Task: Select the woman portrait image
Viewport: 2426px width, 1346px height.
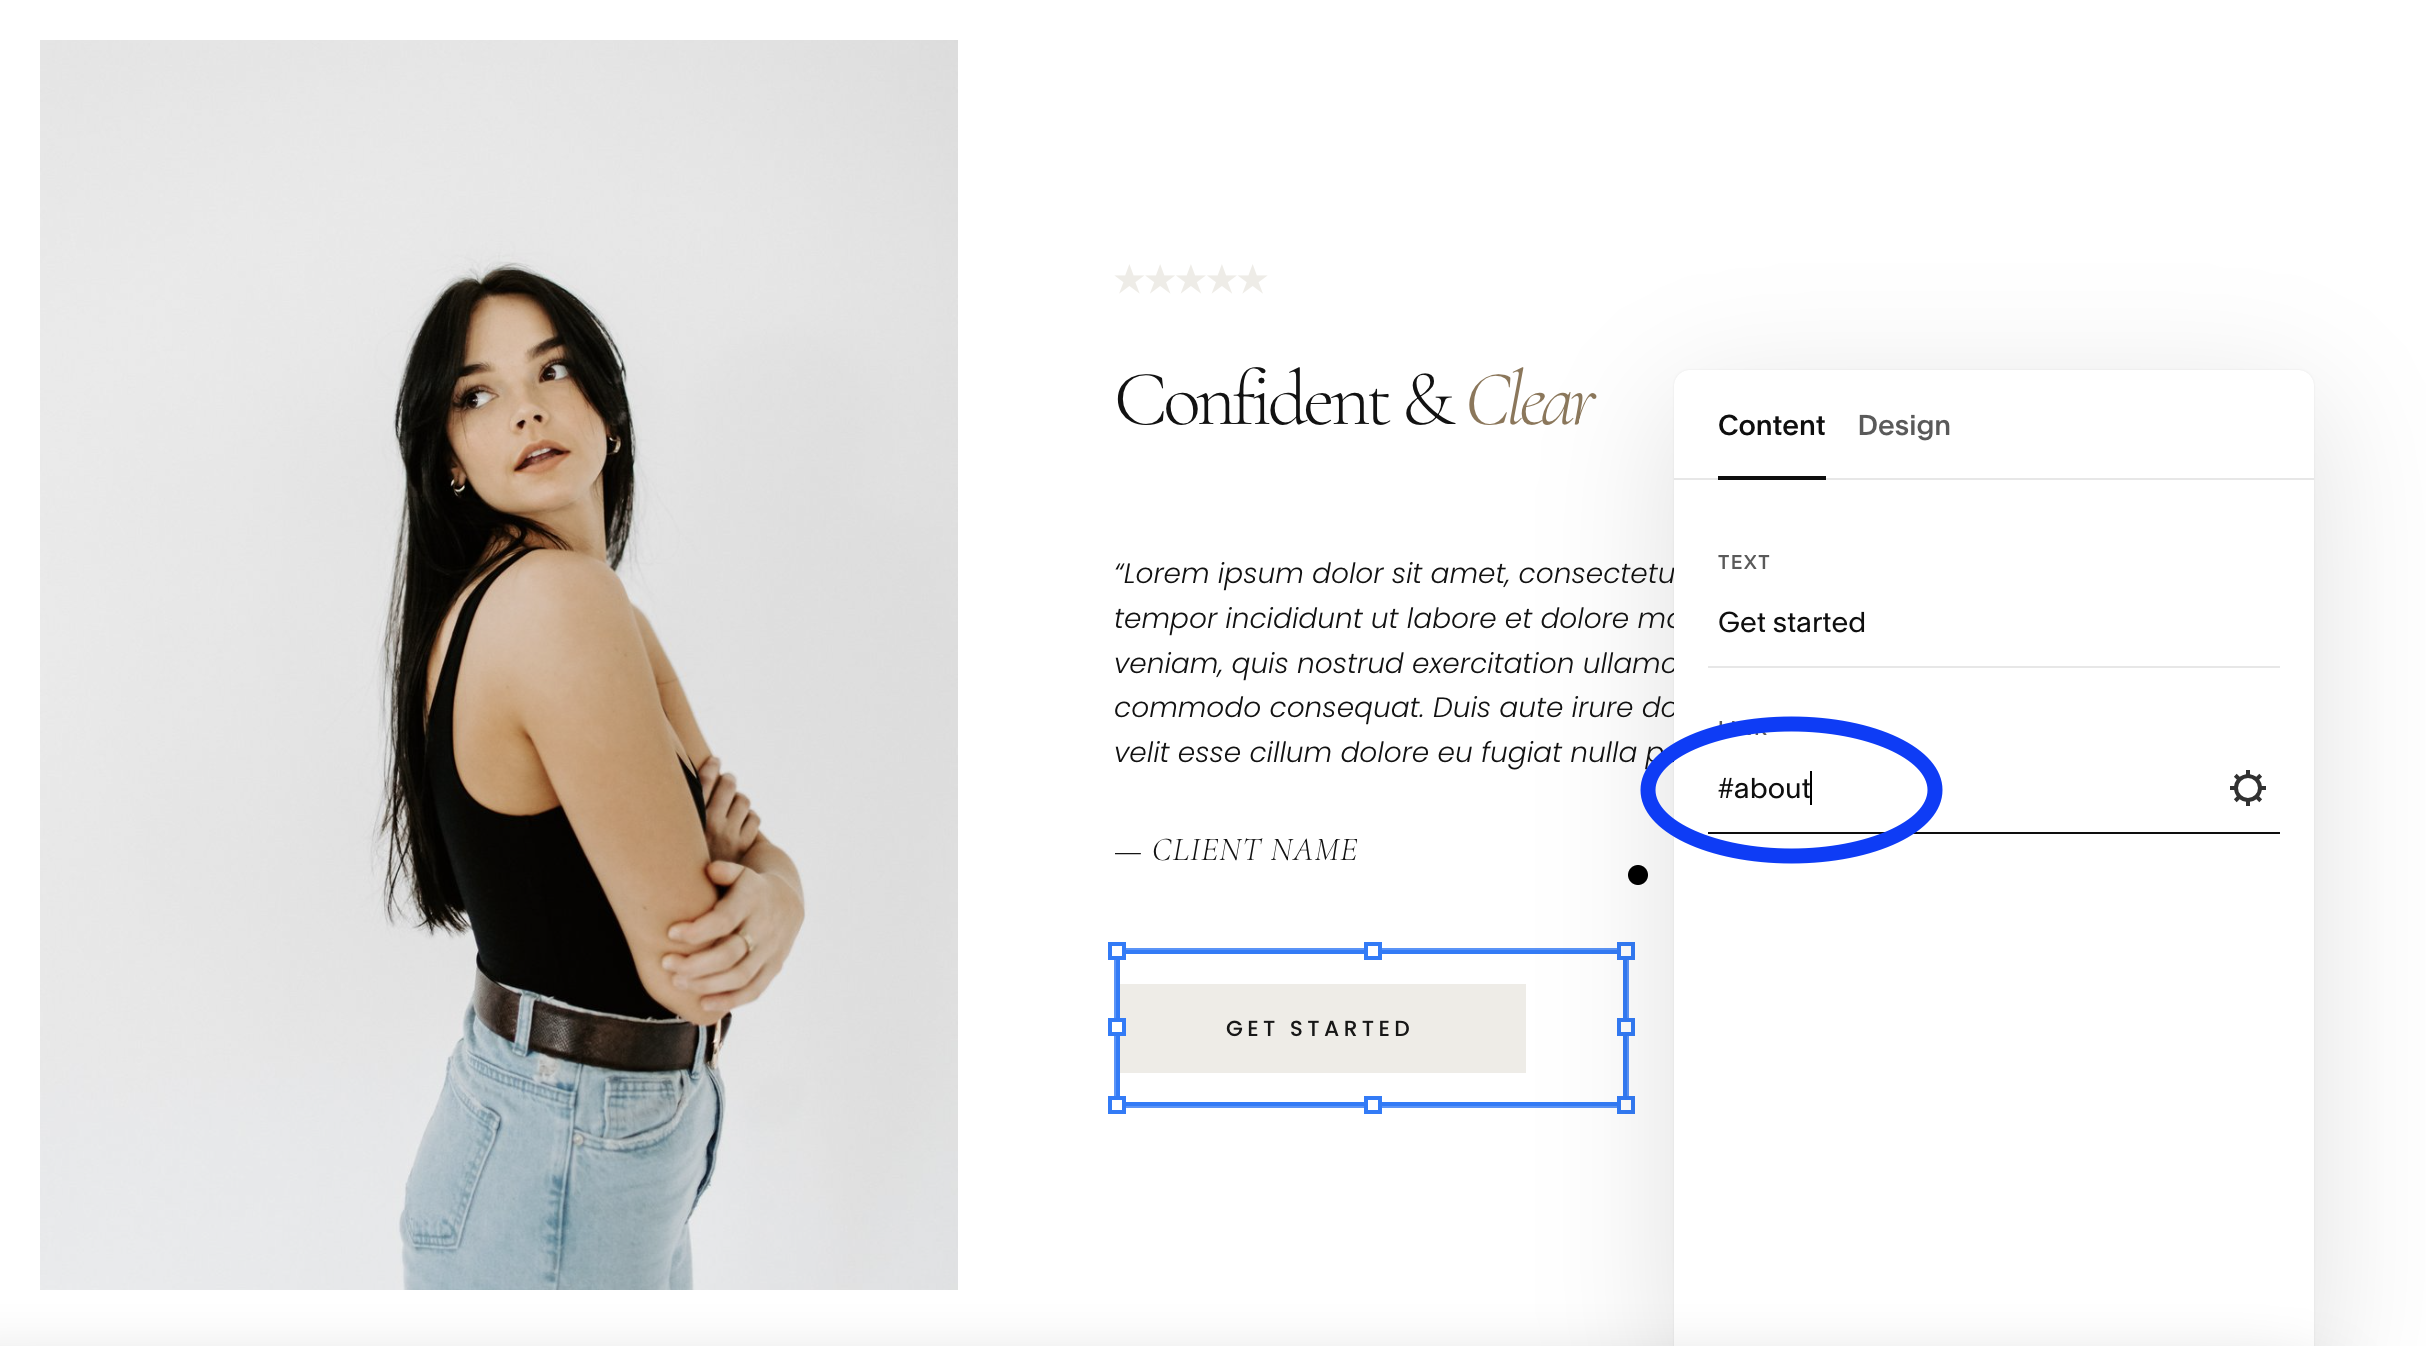Action: [499, 664]
